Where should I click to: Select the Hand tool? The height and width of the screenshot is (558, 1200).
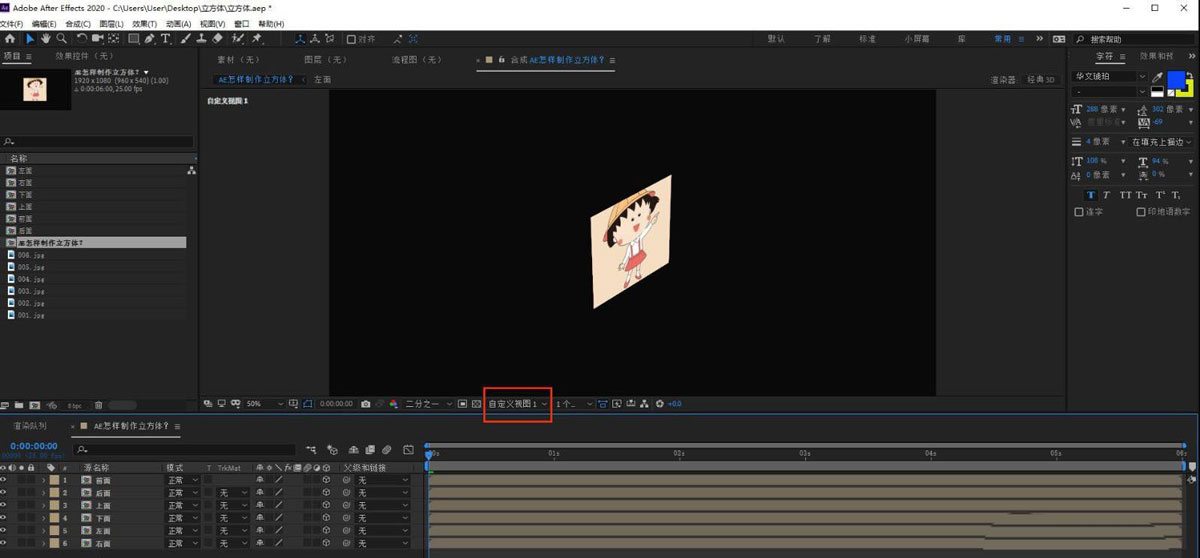click(46, 40)
